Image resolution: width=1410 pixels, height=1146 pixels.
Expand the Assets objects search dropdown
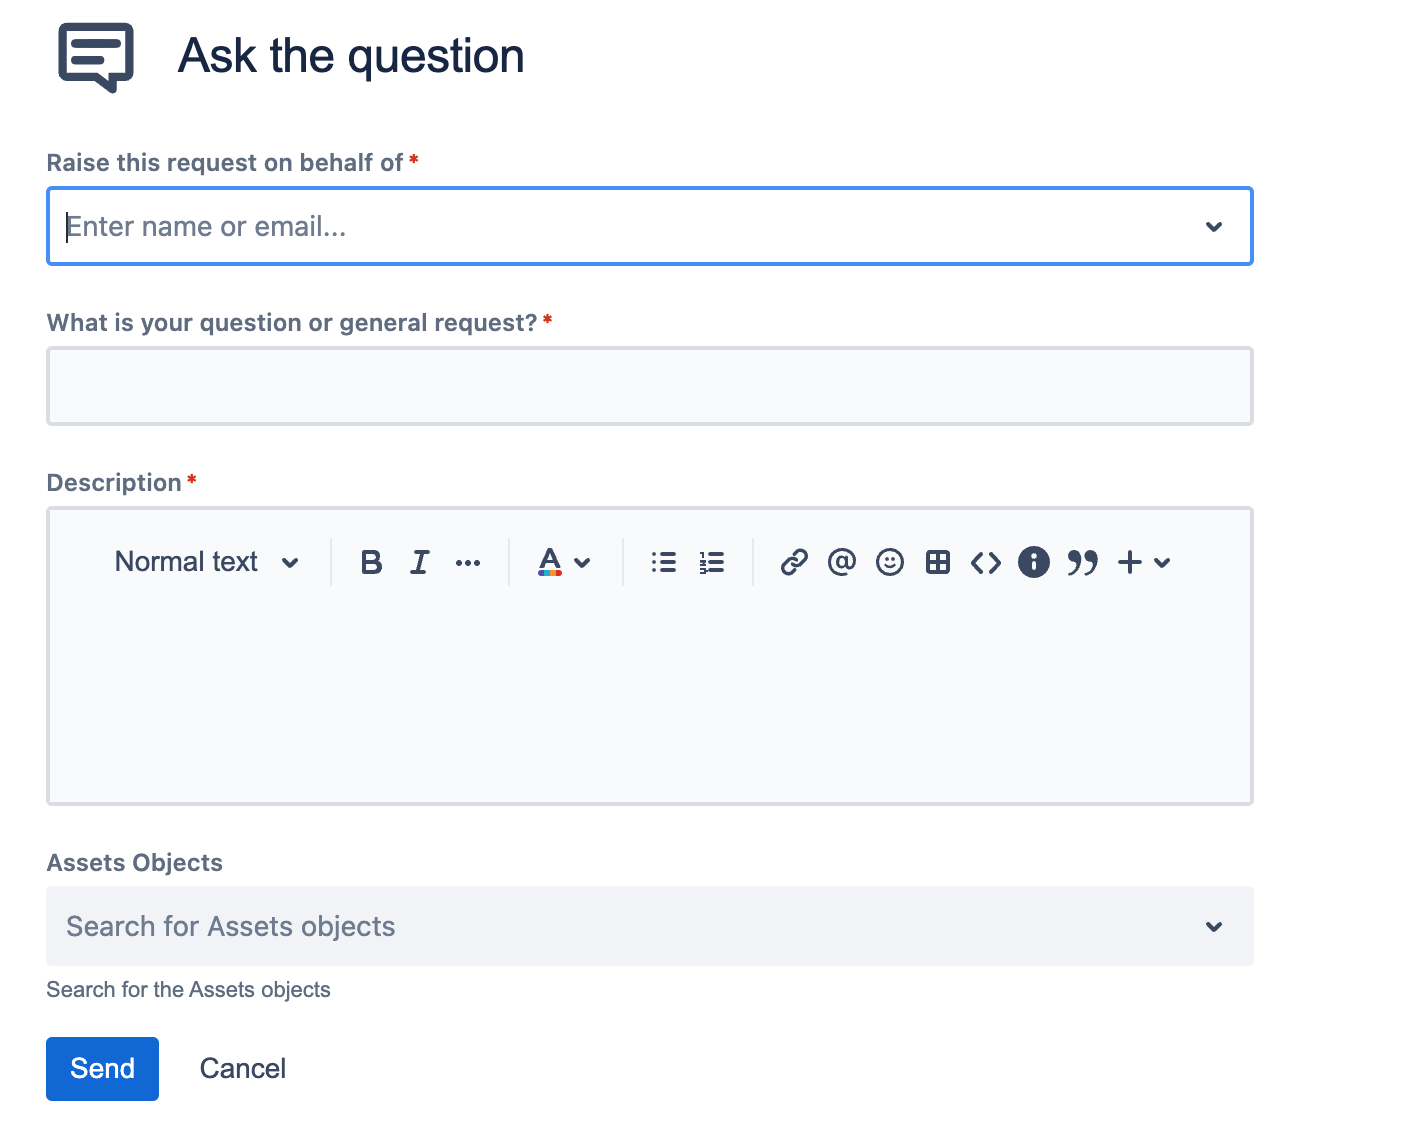(1214, 927)
